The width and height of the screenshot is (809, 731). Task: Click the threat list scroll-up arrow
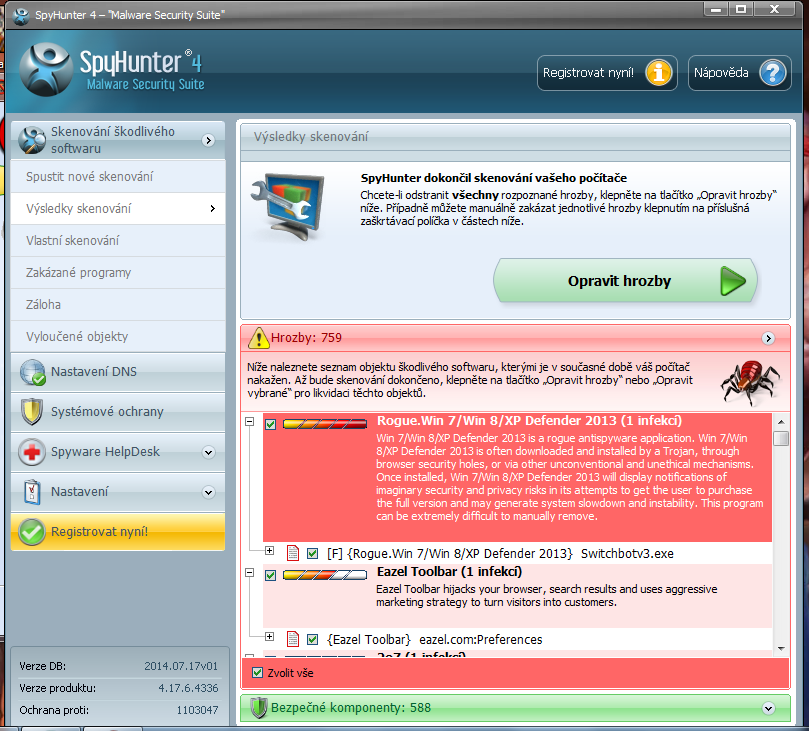coord(781,421)
